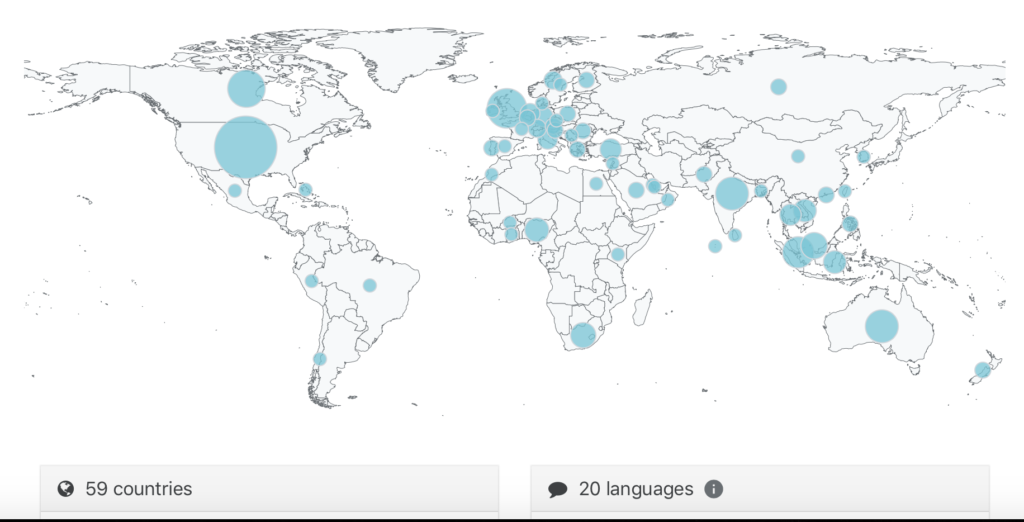Select the bubble over the Philippines
Image resolution: width=1024 pixels, height=522 pixels.
(850, 225)
